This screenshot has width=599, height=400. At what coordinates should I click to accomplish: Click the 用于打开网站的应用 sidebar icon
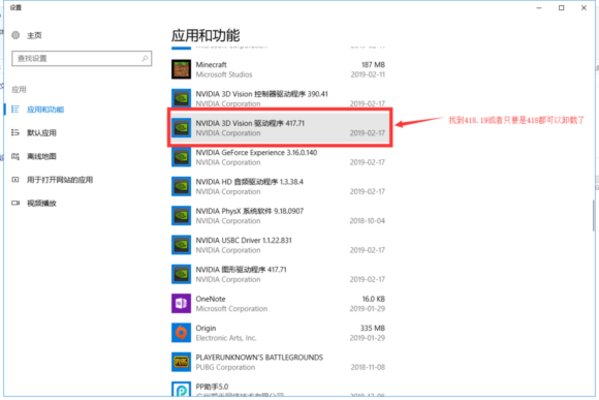[15, 180]
